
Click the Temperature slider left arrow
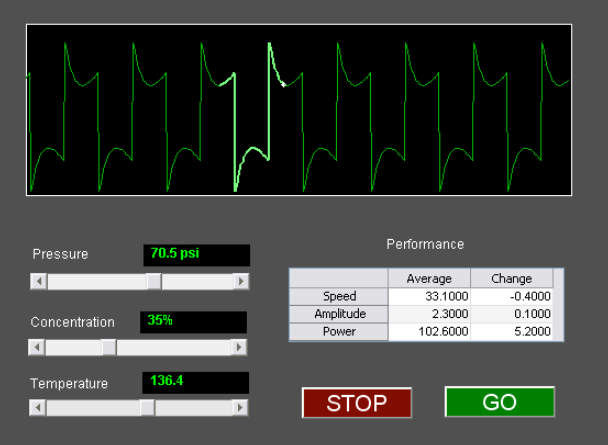pos(38,408)
